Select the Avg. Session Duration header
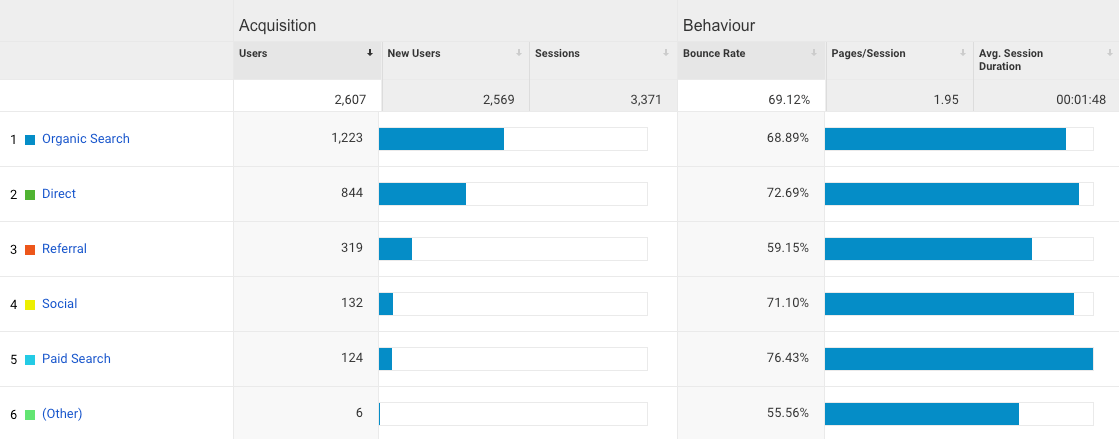Screen dimensions: 1119x439 pos(1046,60)
